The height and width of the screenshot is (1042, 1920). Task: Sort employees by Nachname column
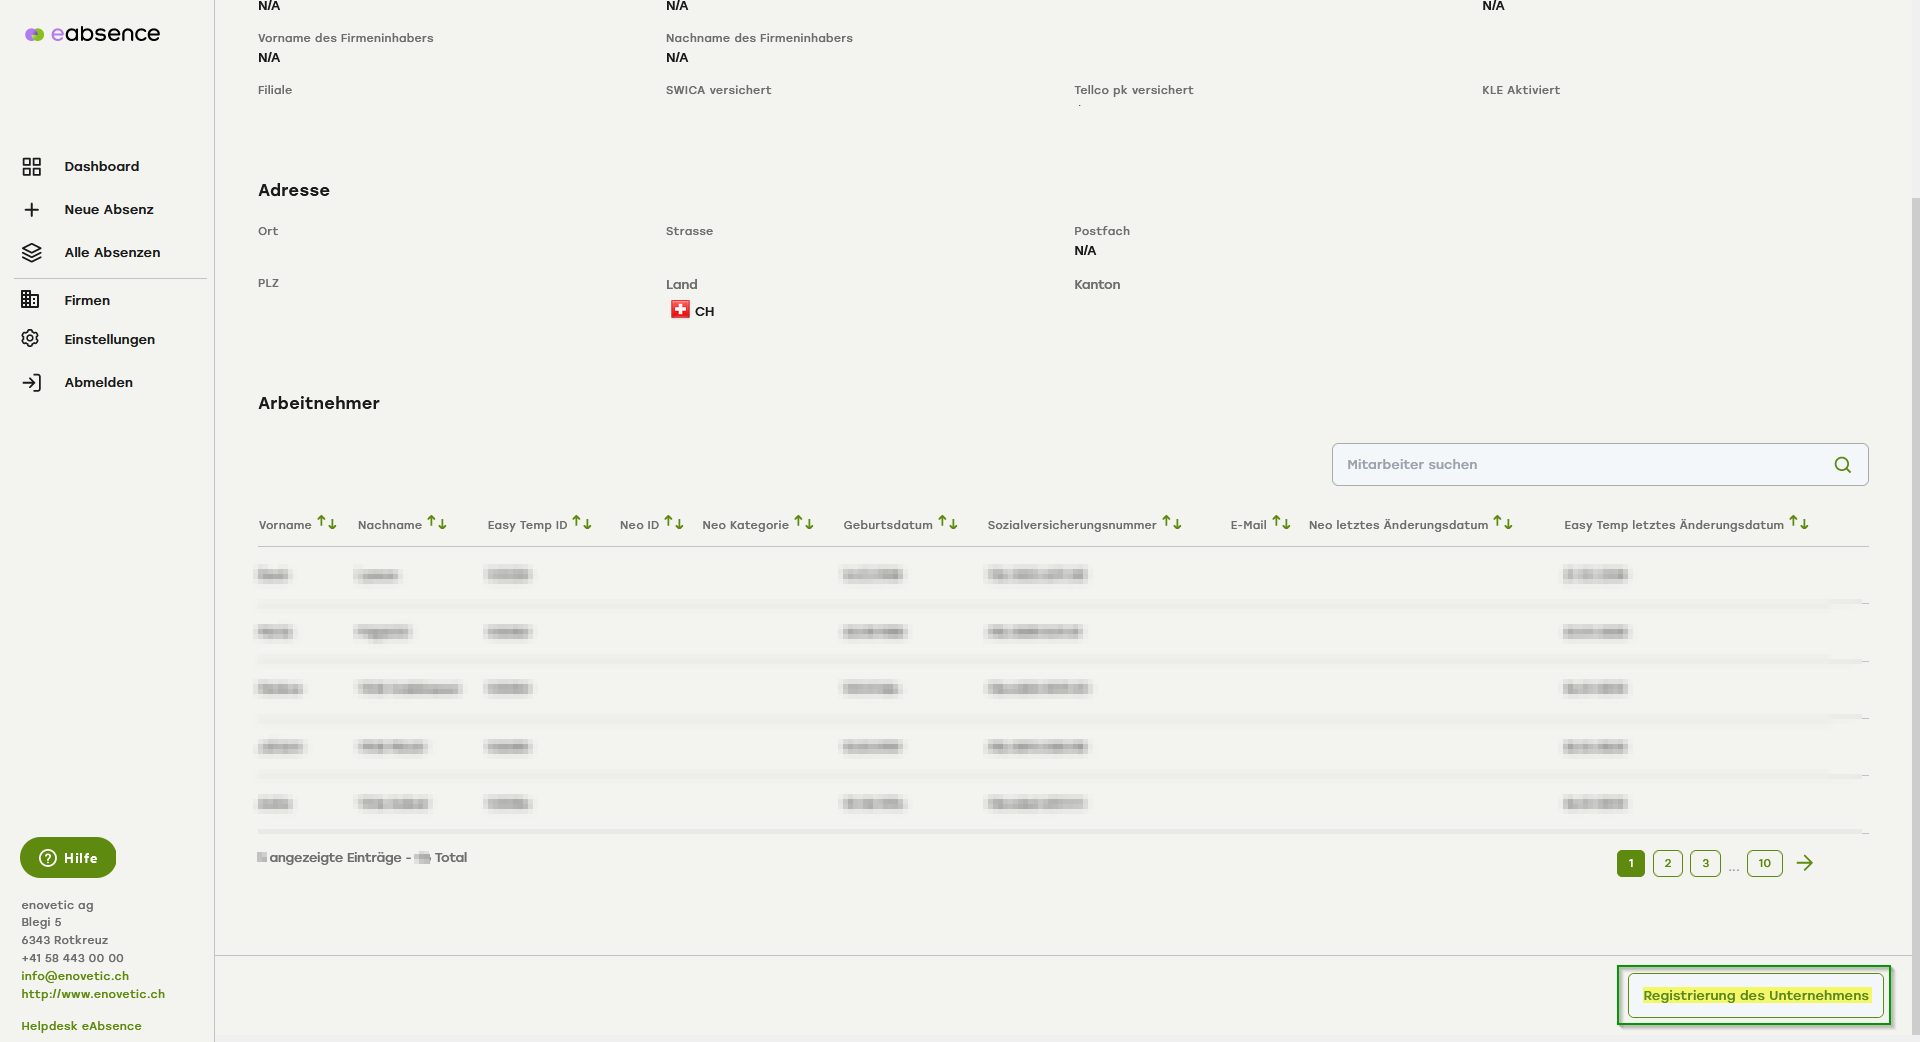tap(436, 523)
